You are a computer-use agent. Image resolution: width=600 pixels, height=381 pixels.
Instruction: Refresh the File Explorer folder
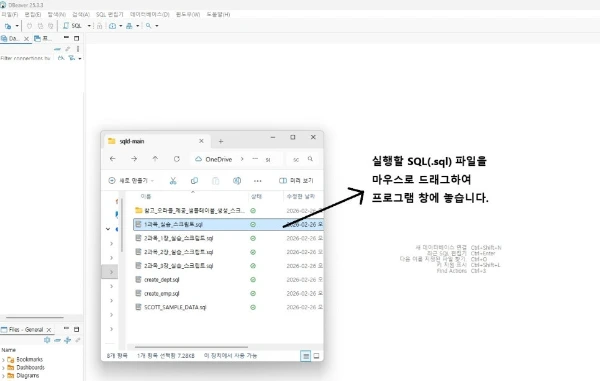point(176,159)
